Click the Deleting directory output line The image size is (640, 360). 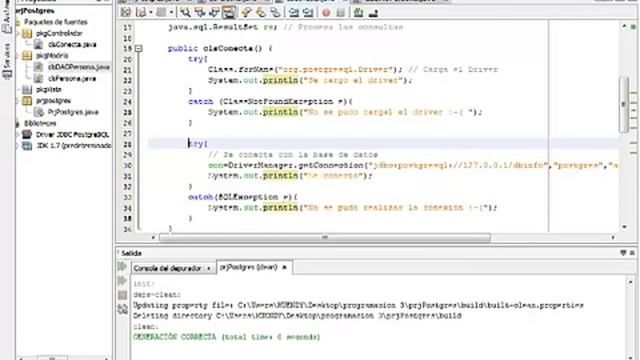pyautogui.click(x=297, y=316)
